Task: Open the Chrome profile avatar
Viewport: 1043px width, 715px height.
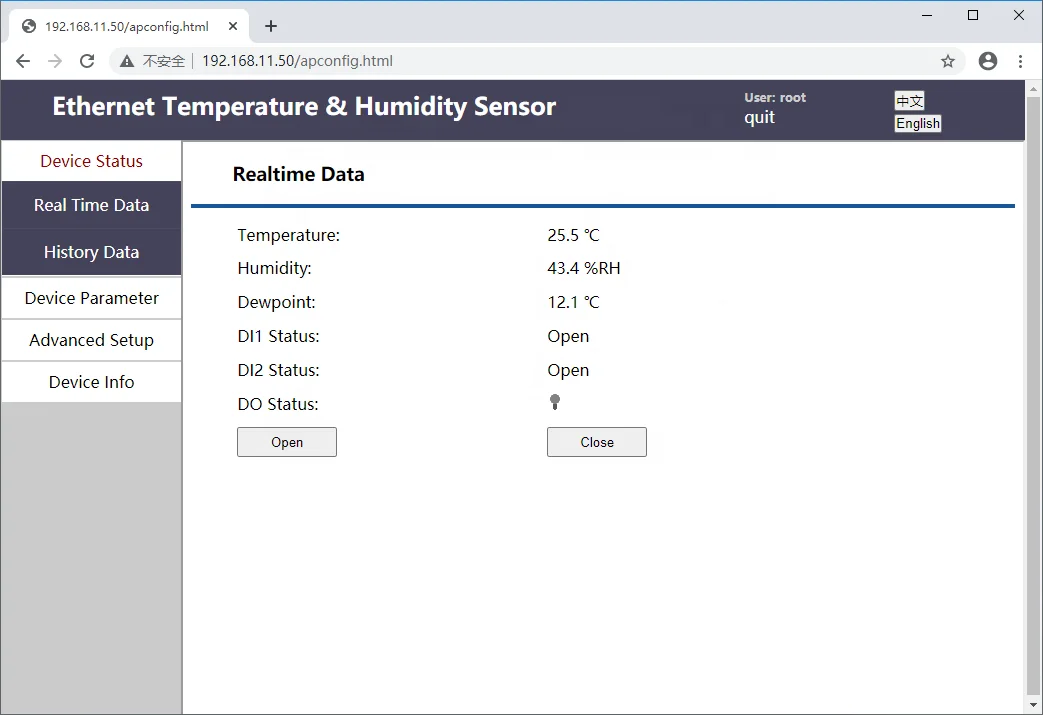Action: point(988,61)
